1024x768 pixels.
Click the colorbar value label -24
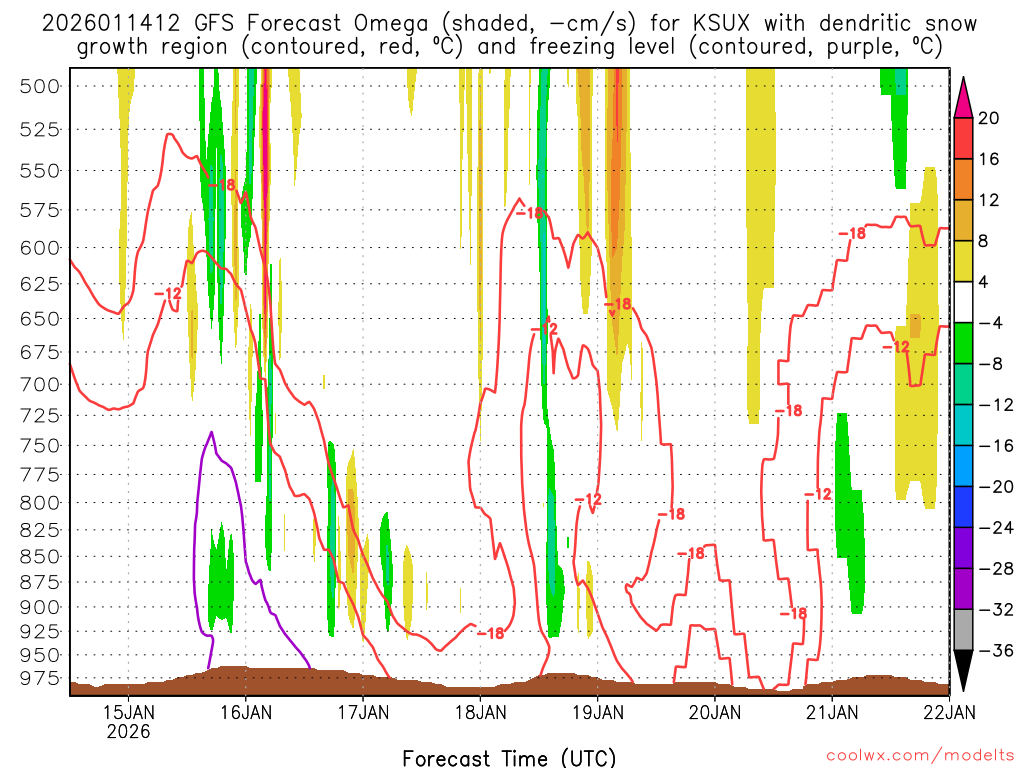click(x=995, y=528)
